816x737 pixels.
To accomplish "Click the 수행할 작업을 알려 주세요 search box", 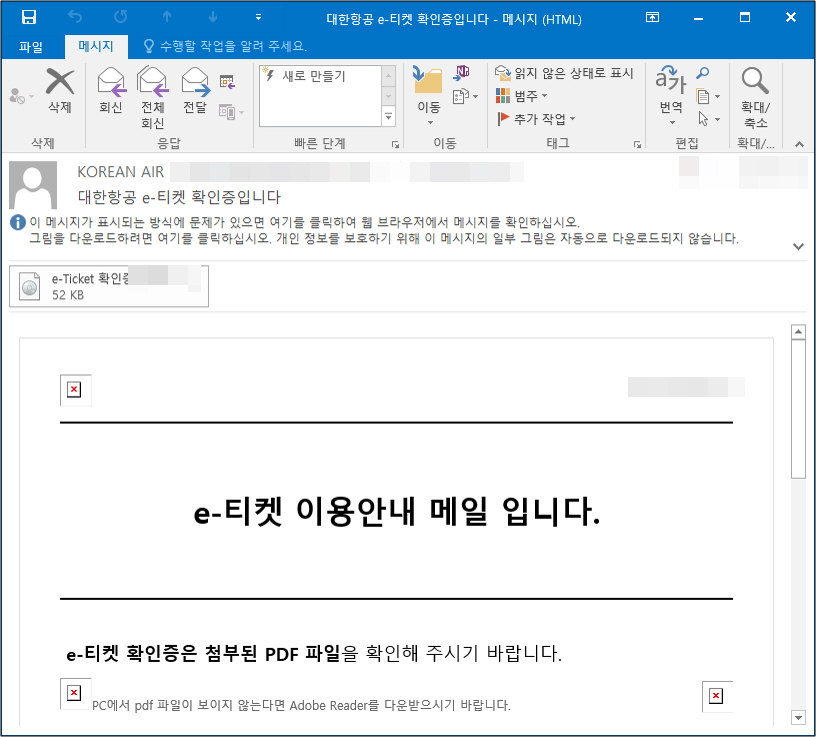I will [225, 46].
